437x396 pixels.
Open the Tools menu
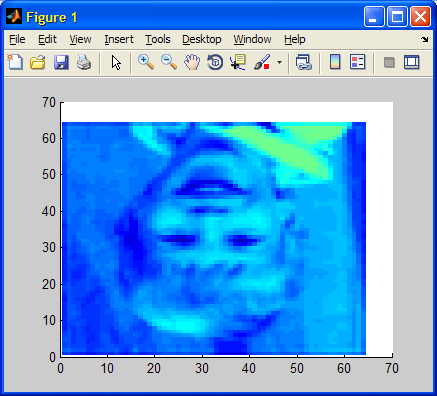(x=158, y=39)
